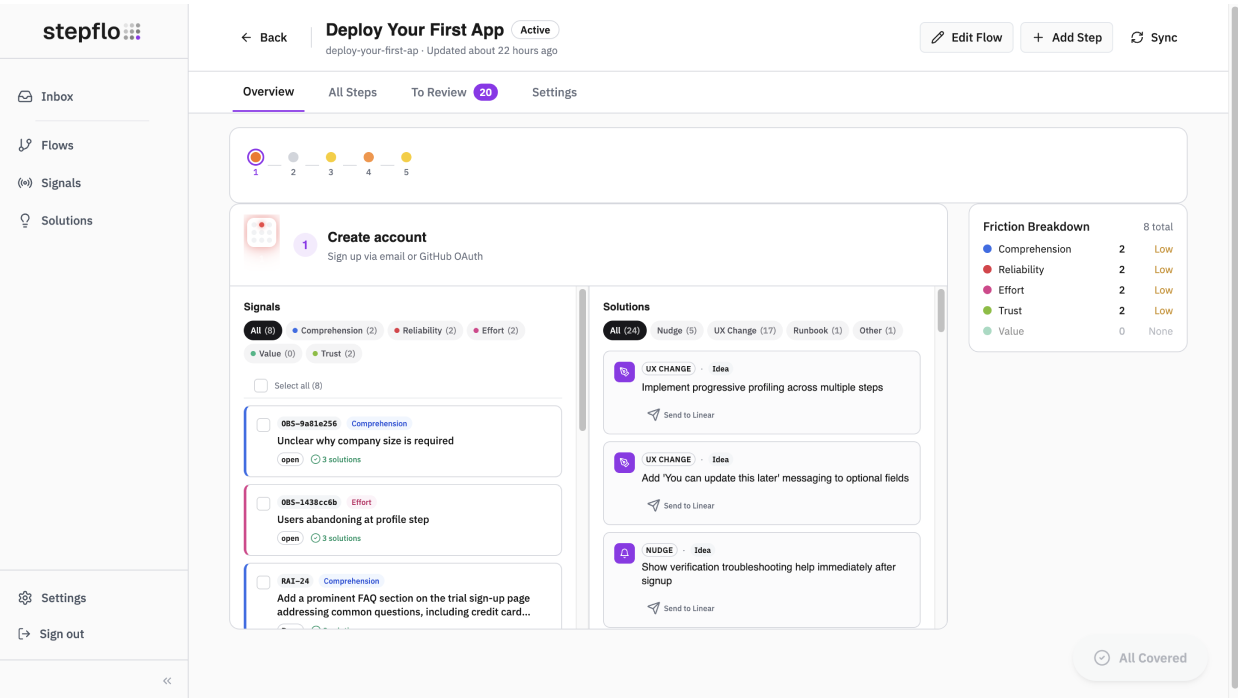Click the Nudge bell icon on verification help card
This screenshot has height=700, width=1238.
624,551
